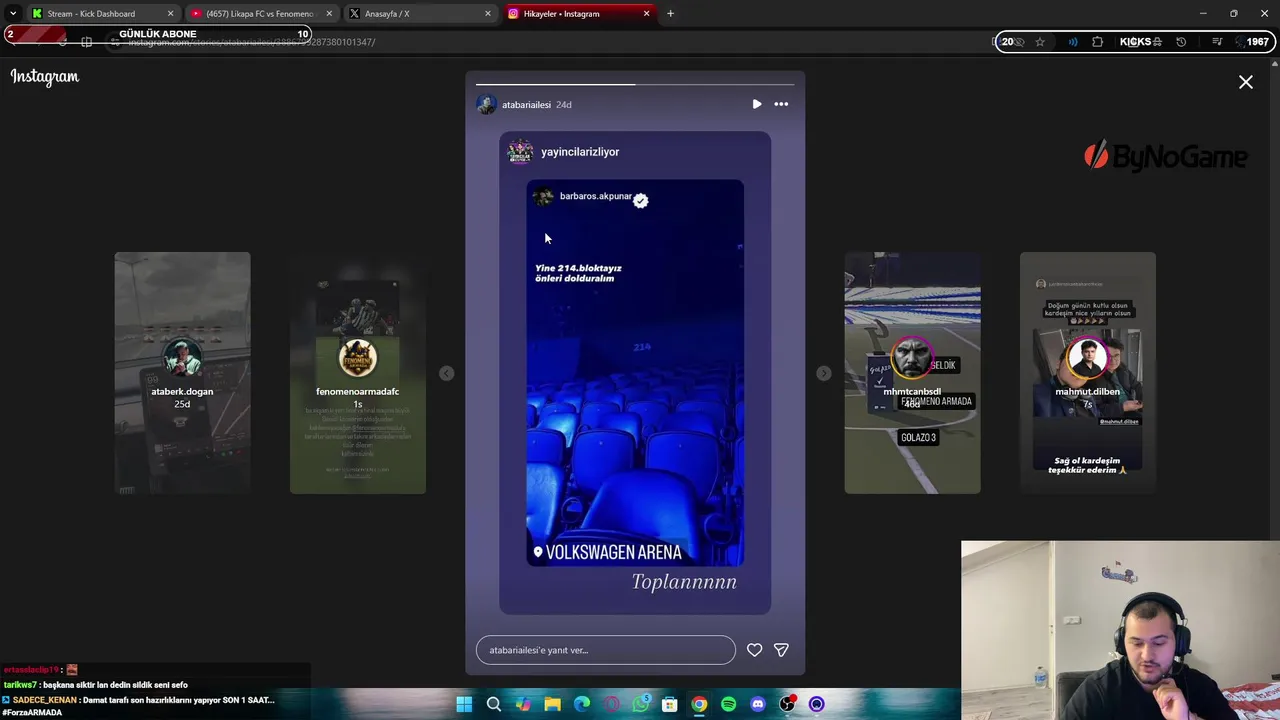Open Windows taskbar search
This screenshot has width=1280, height=720.
coord(494,704)
